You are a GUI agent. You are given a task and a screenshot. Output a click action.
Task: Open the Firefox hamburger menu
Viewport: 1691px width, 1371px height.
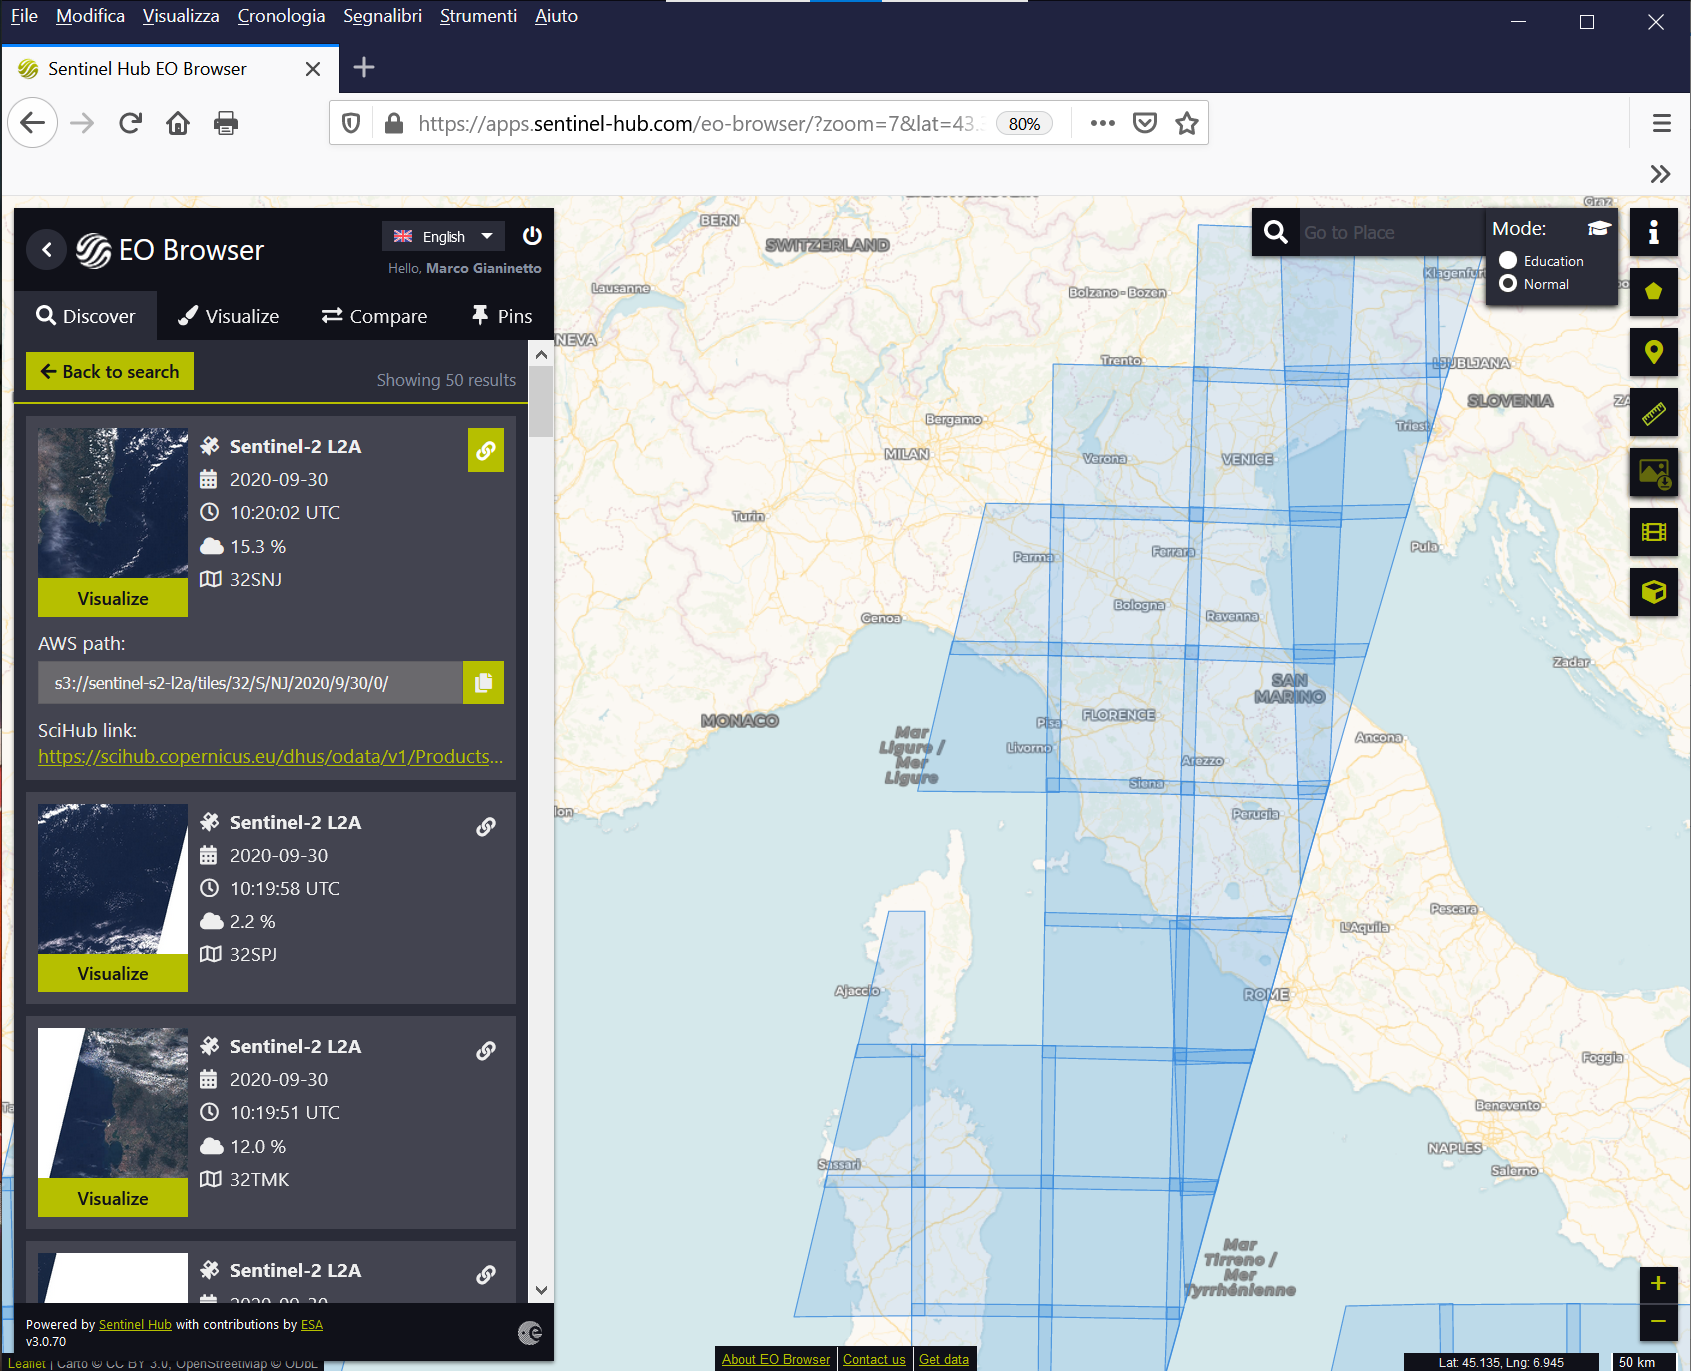tap(1662, 123)
